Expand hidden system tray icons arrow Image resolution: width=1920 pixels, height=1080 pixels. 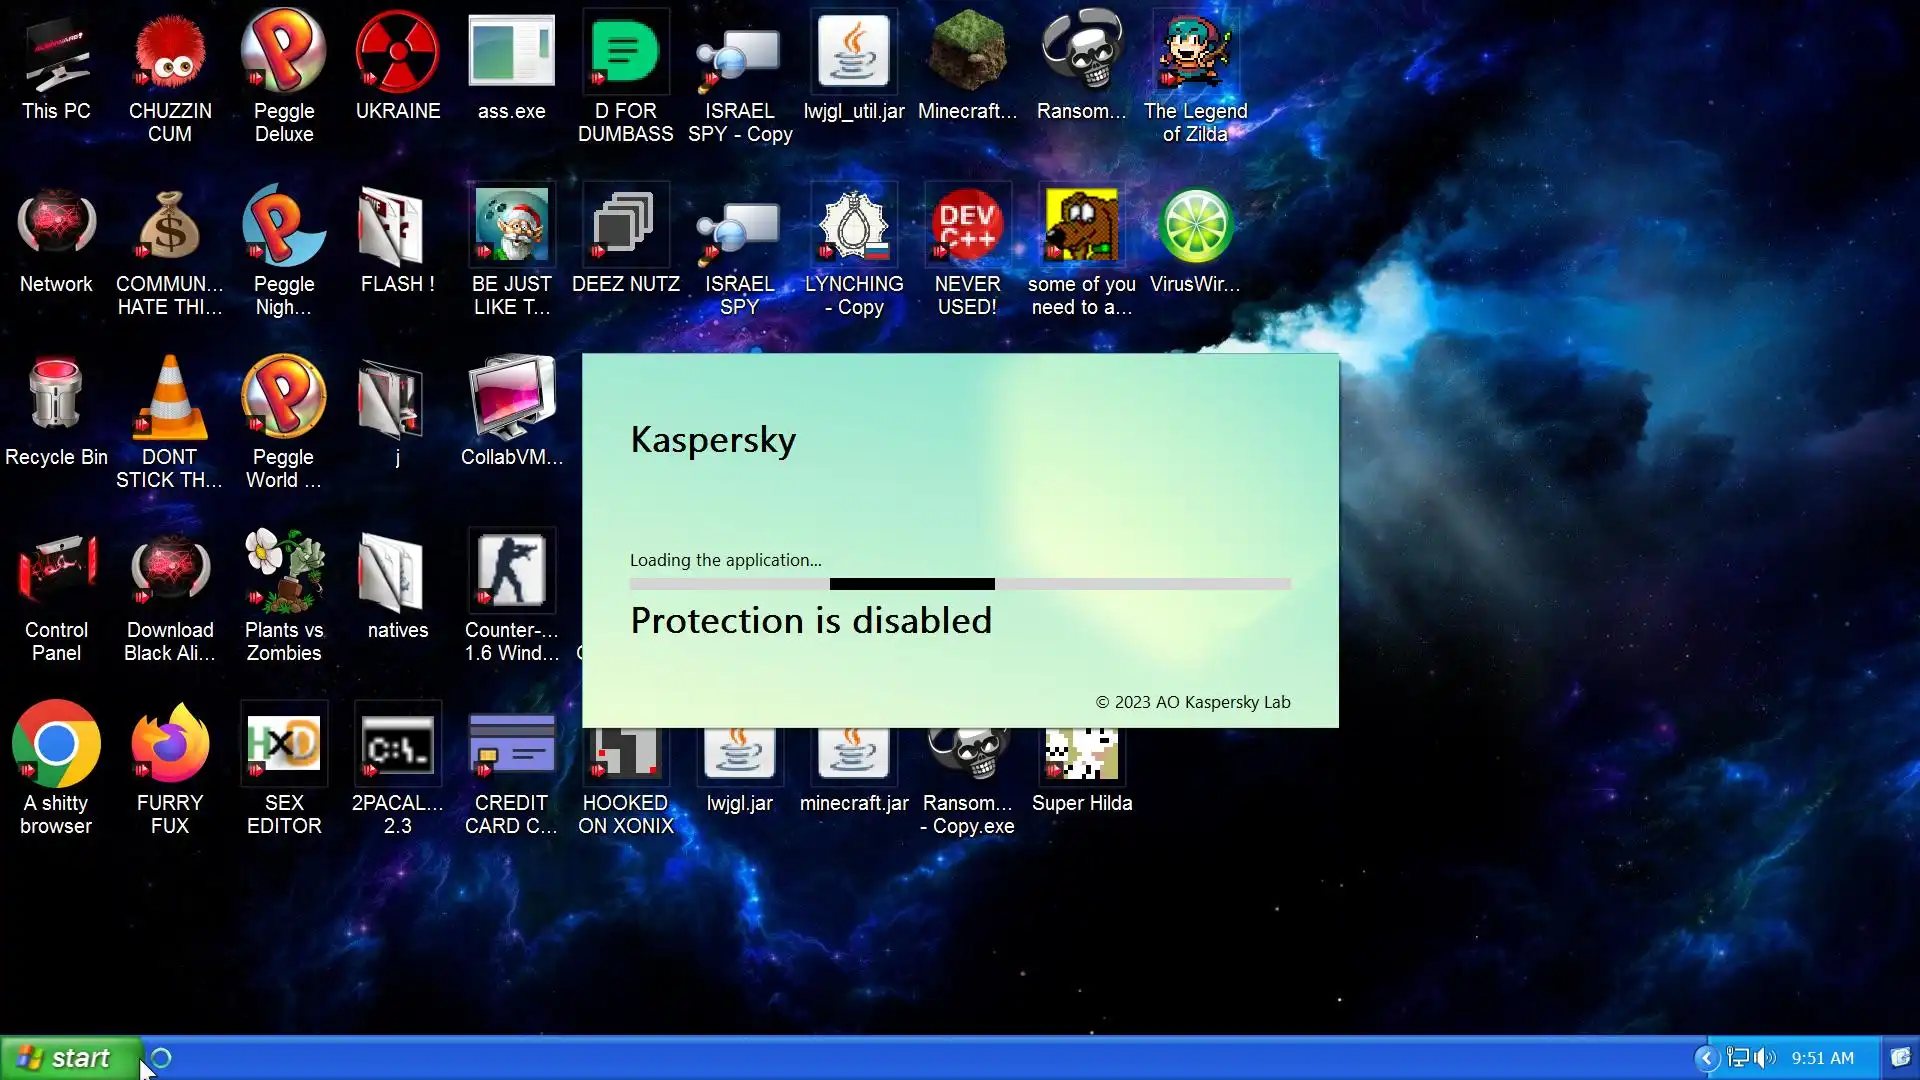pyautogui.click(x=1706, y=1058)
